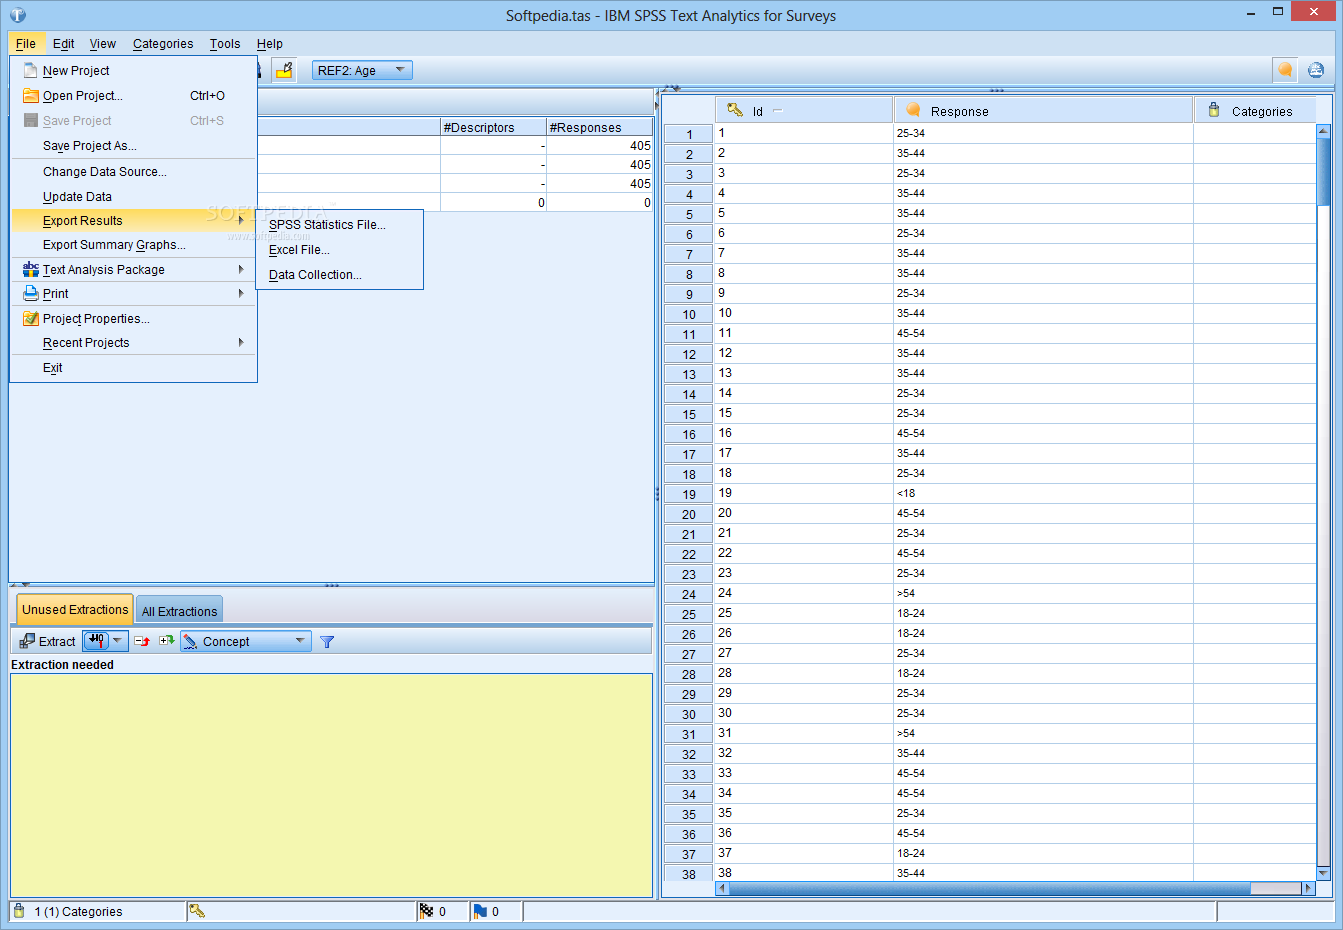Click the bubble icon in Response header
Viewport: 1343px width, 930px height.
(x=913, y=109)
